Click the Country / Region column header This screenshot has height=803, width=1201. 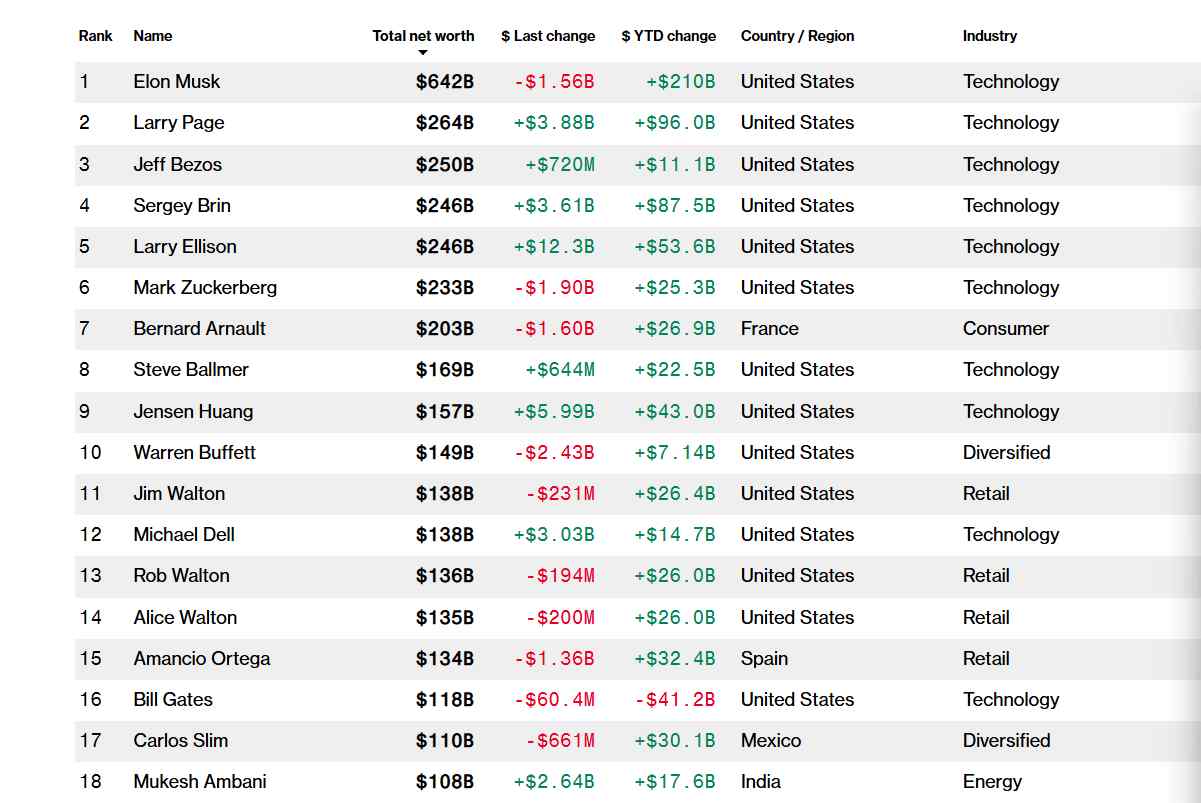tap(797, 36)
